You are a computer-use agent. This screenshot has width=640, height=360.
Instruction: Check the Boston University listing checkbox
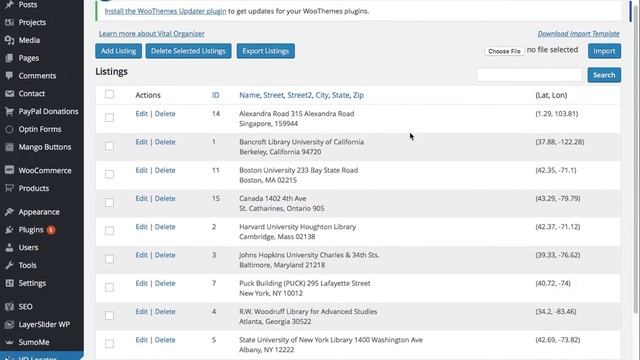(x=109, y=174)
